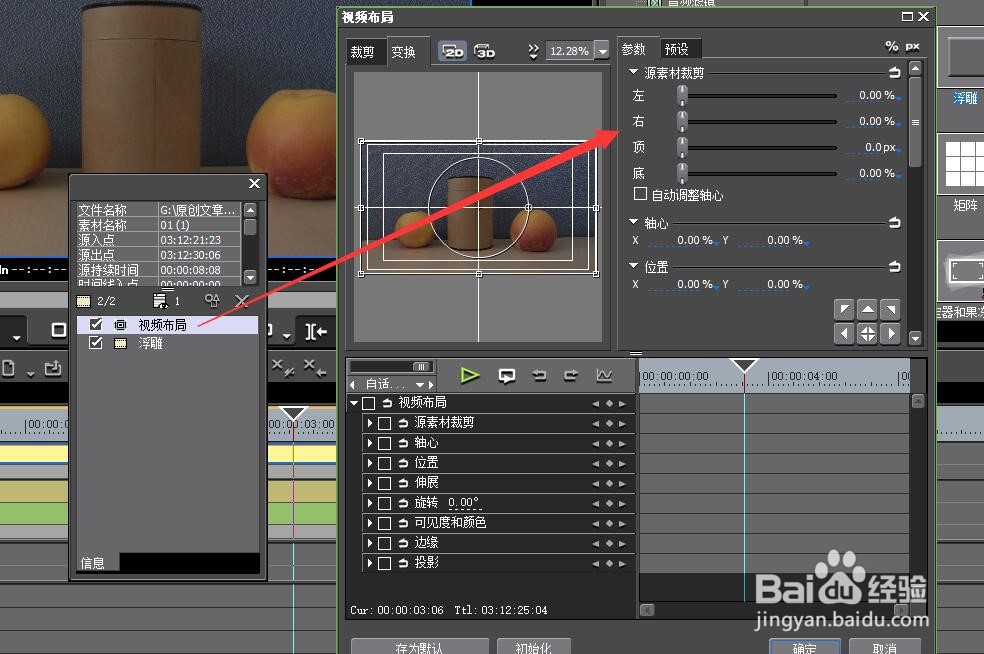Collapse the 源素材裁剪 parameter section
Screen dimensions: 984x654
tap(634, 72)
